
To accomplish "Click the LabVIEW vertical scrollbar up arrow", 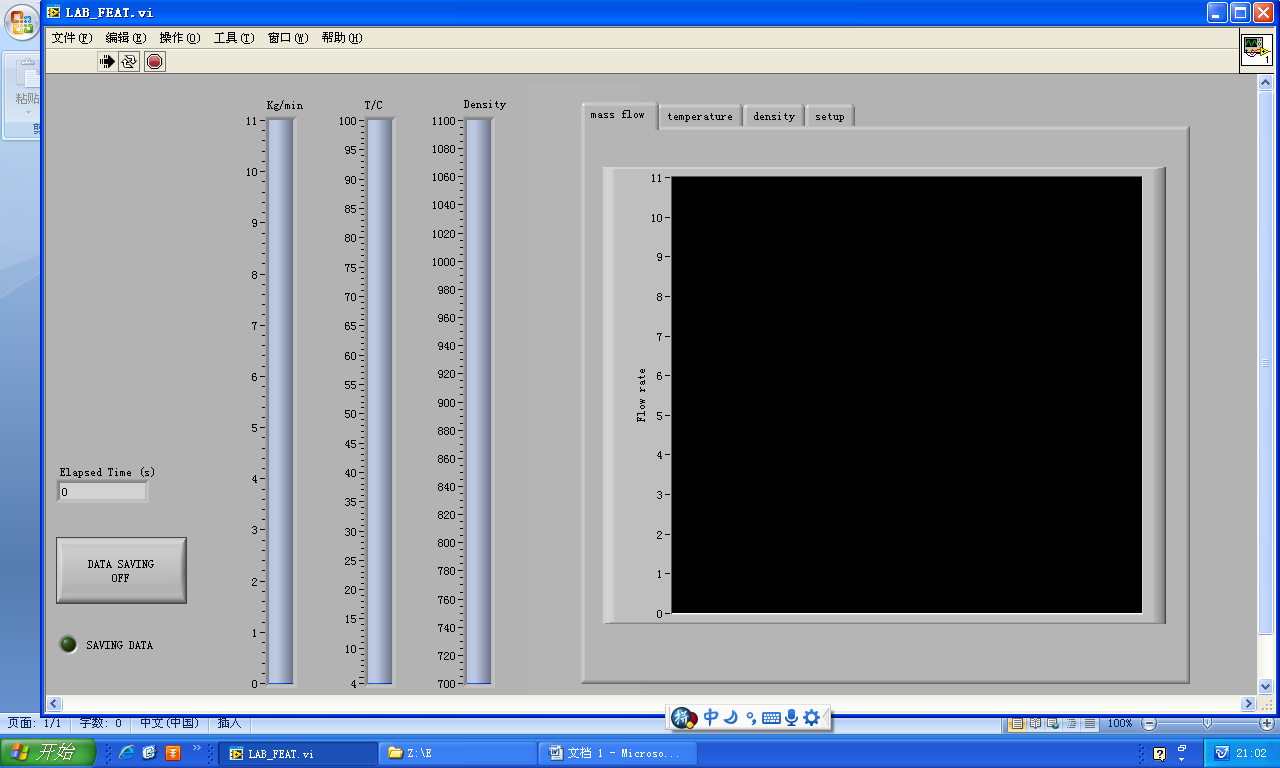I will click(1265, 82).
